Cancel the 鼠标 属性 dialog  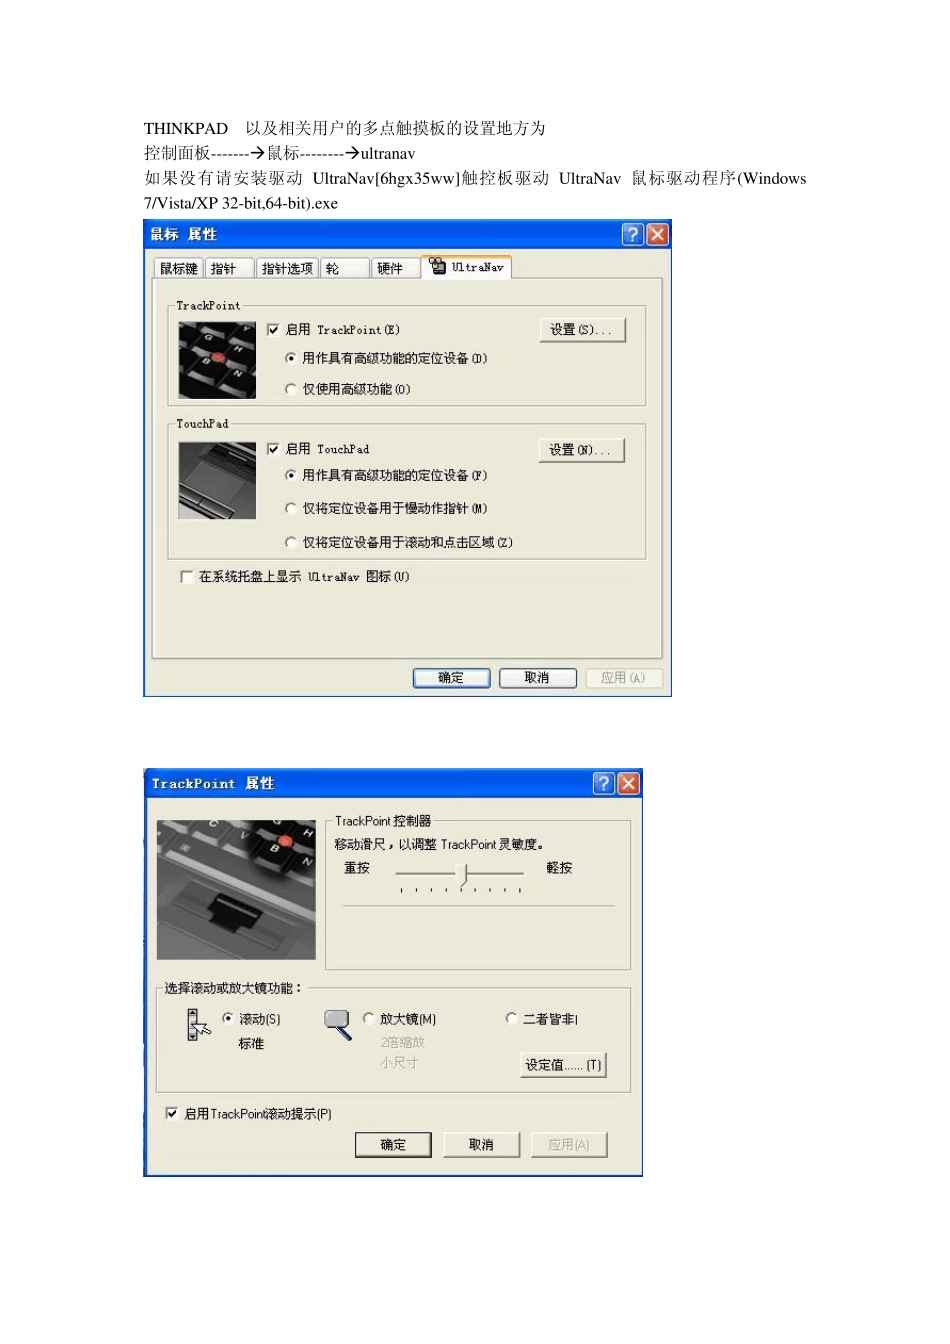538,678
